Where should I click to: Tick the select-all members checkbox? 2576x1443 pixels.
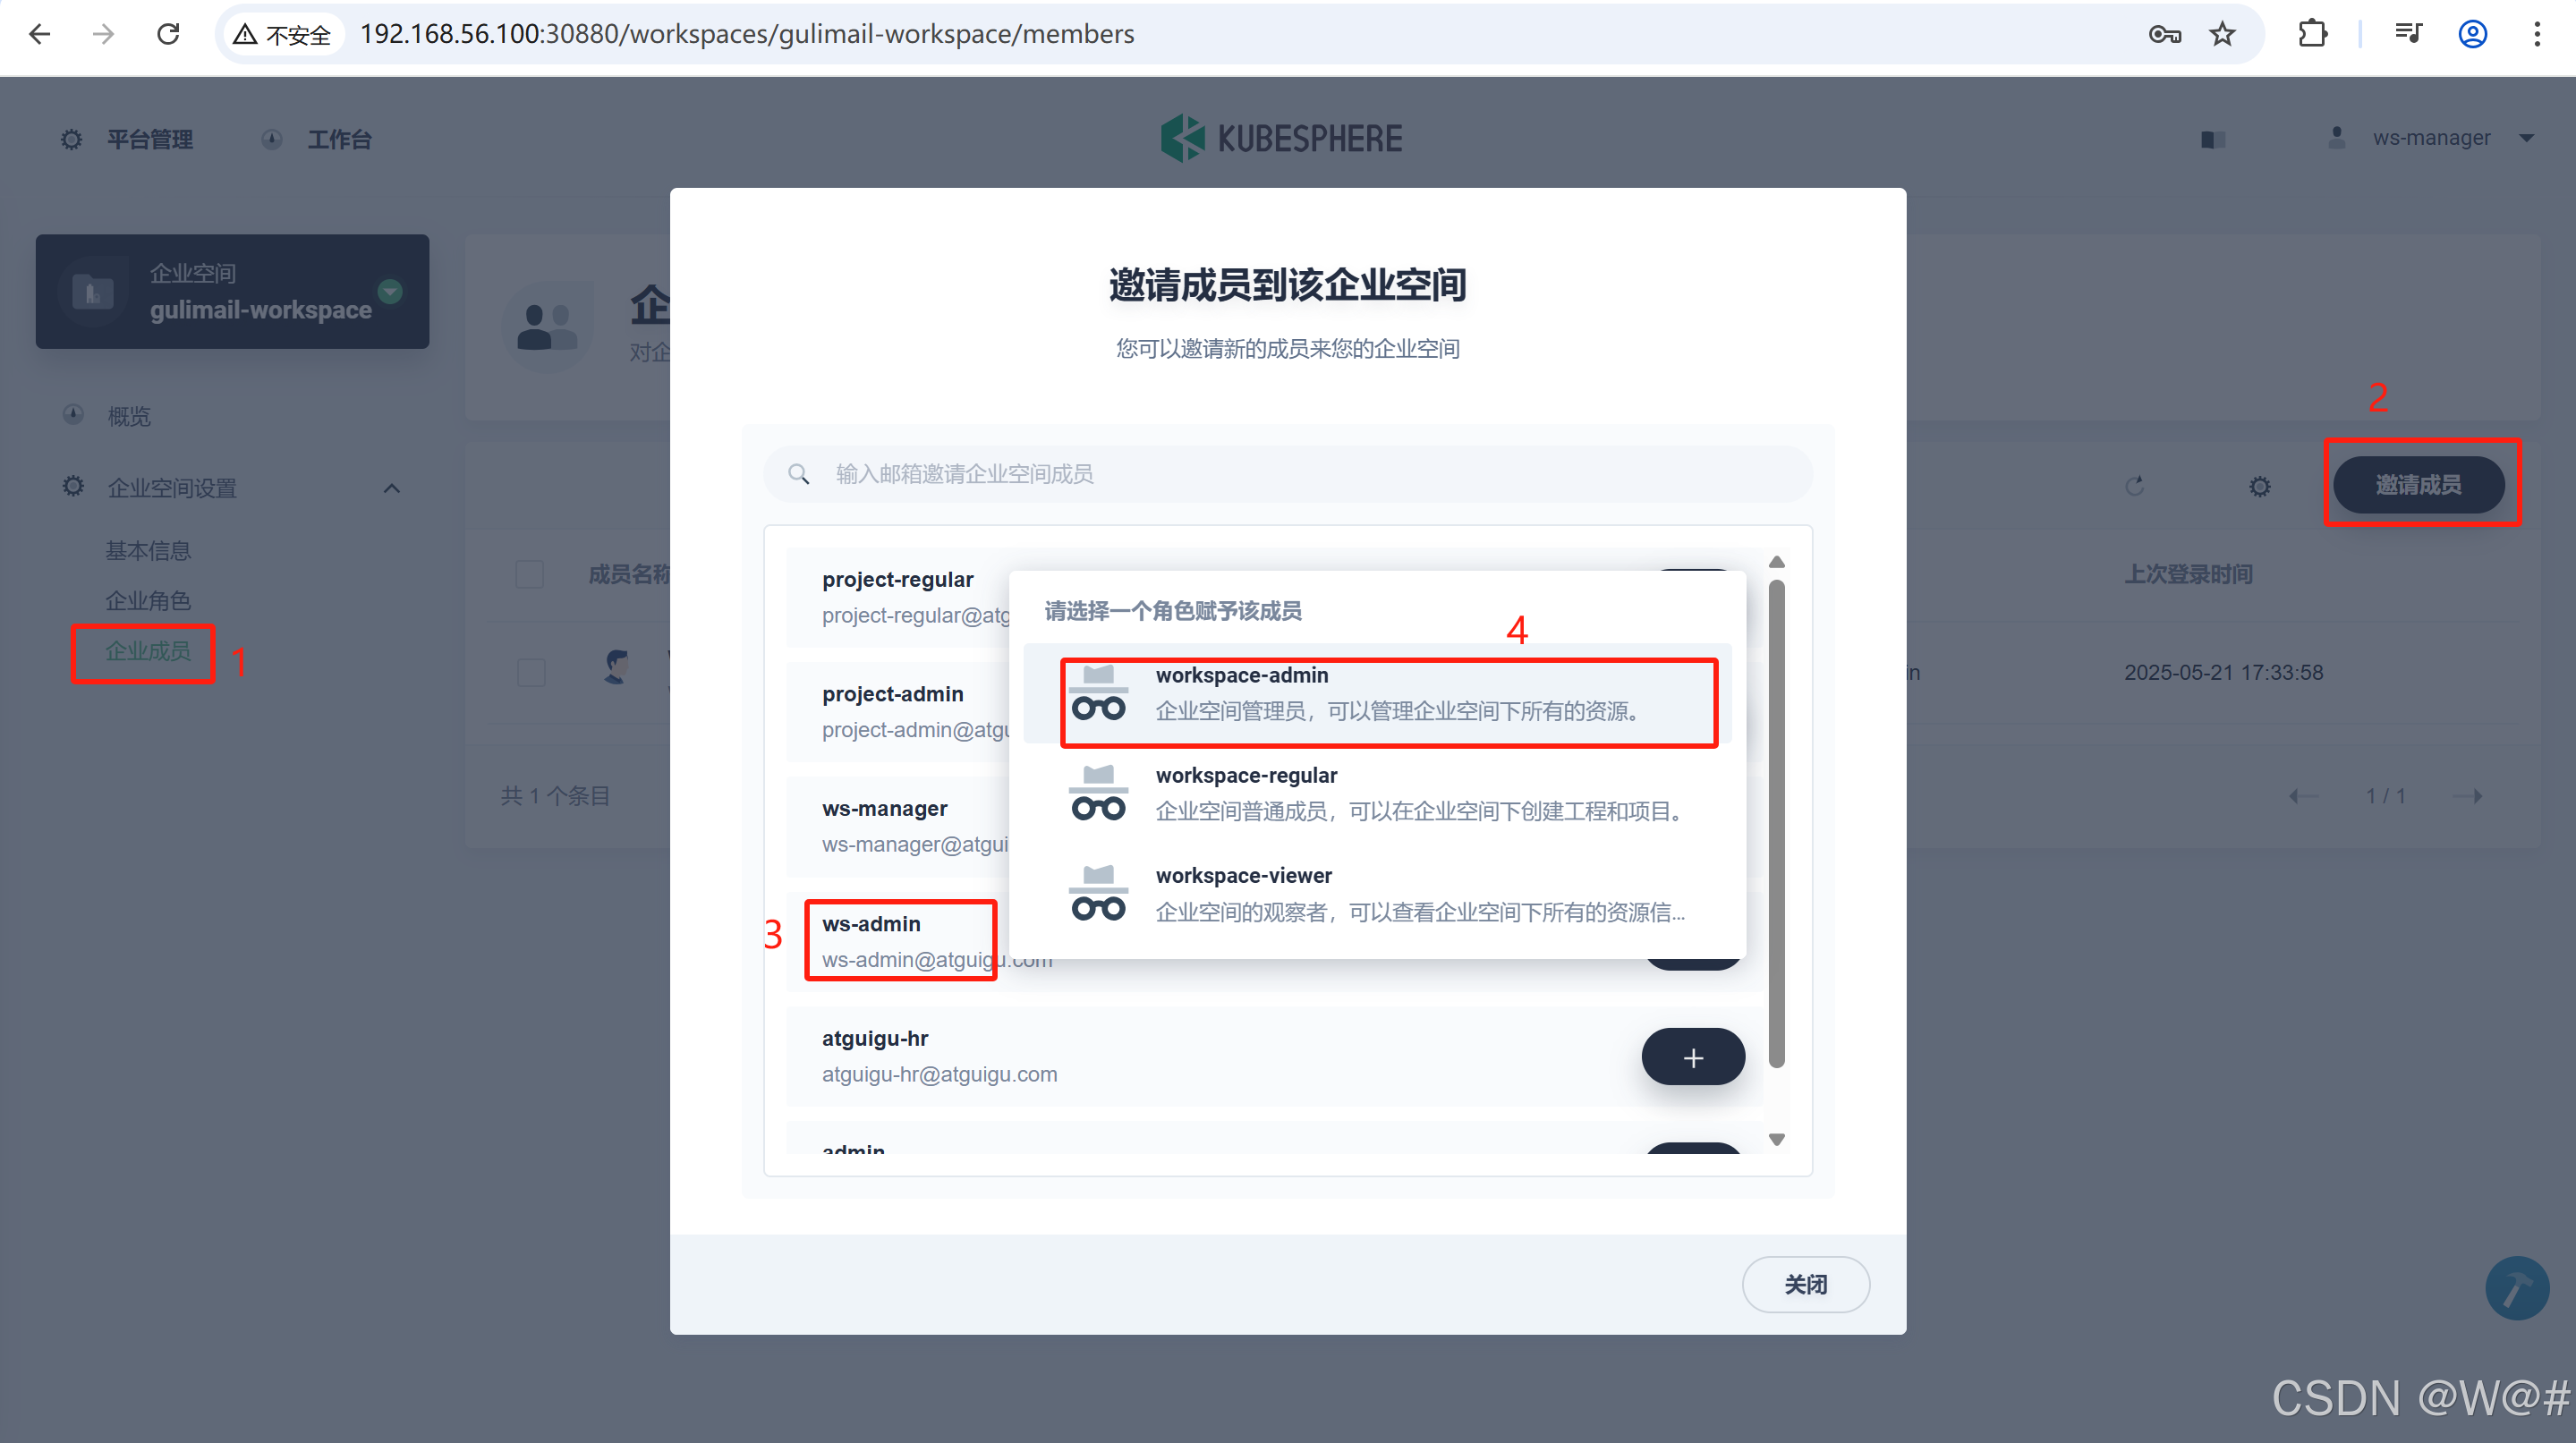click(530, 574)
